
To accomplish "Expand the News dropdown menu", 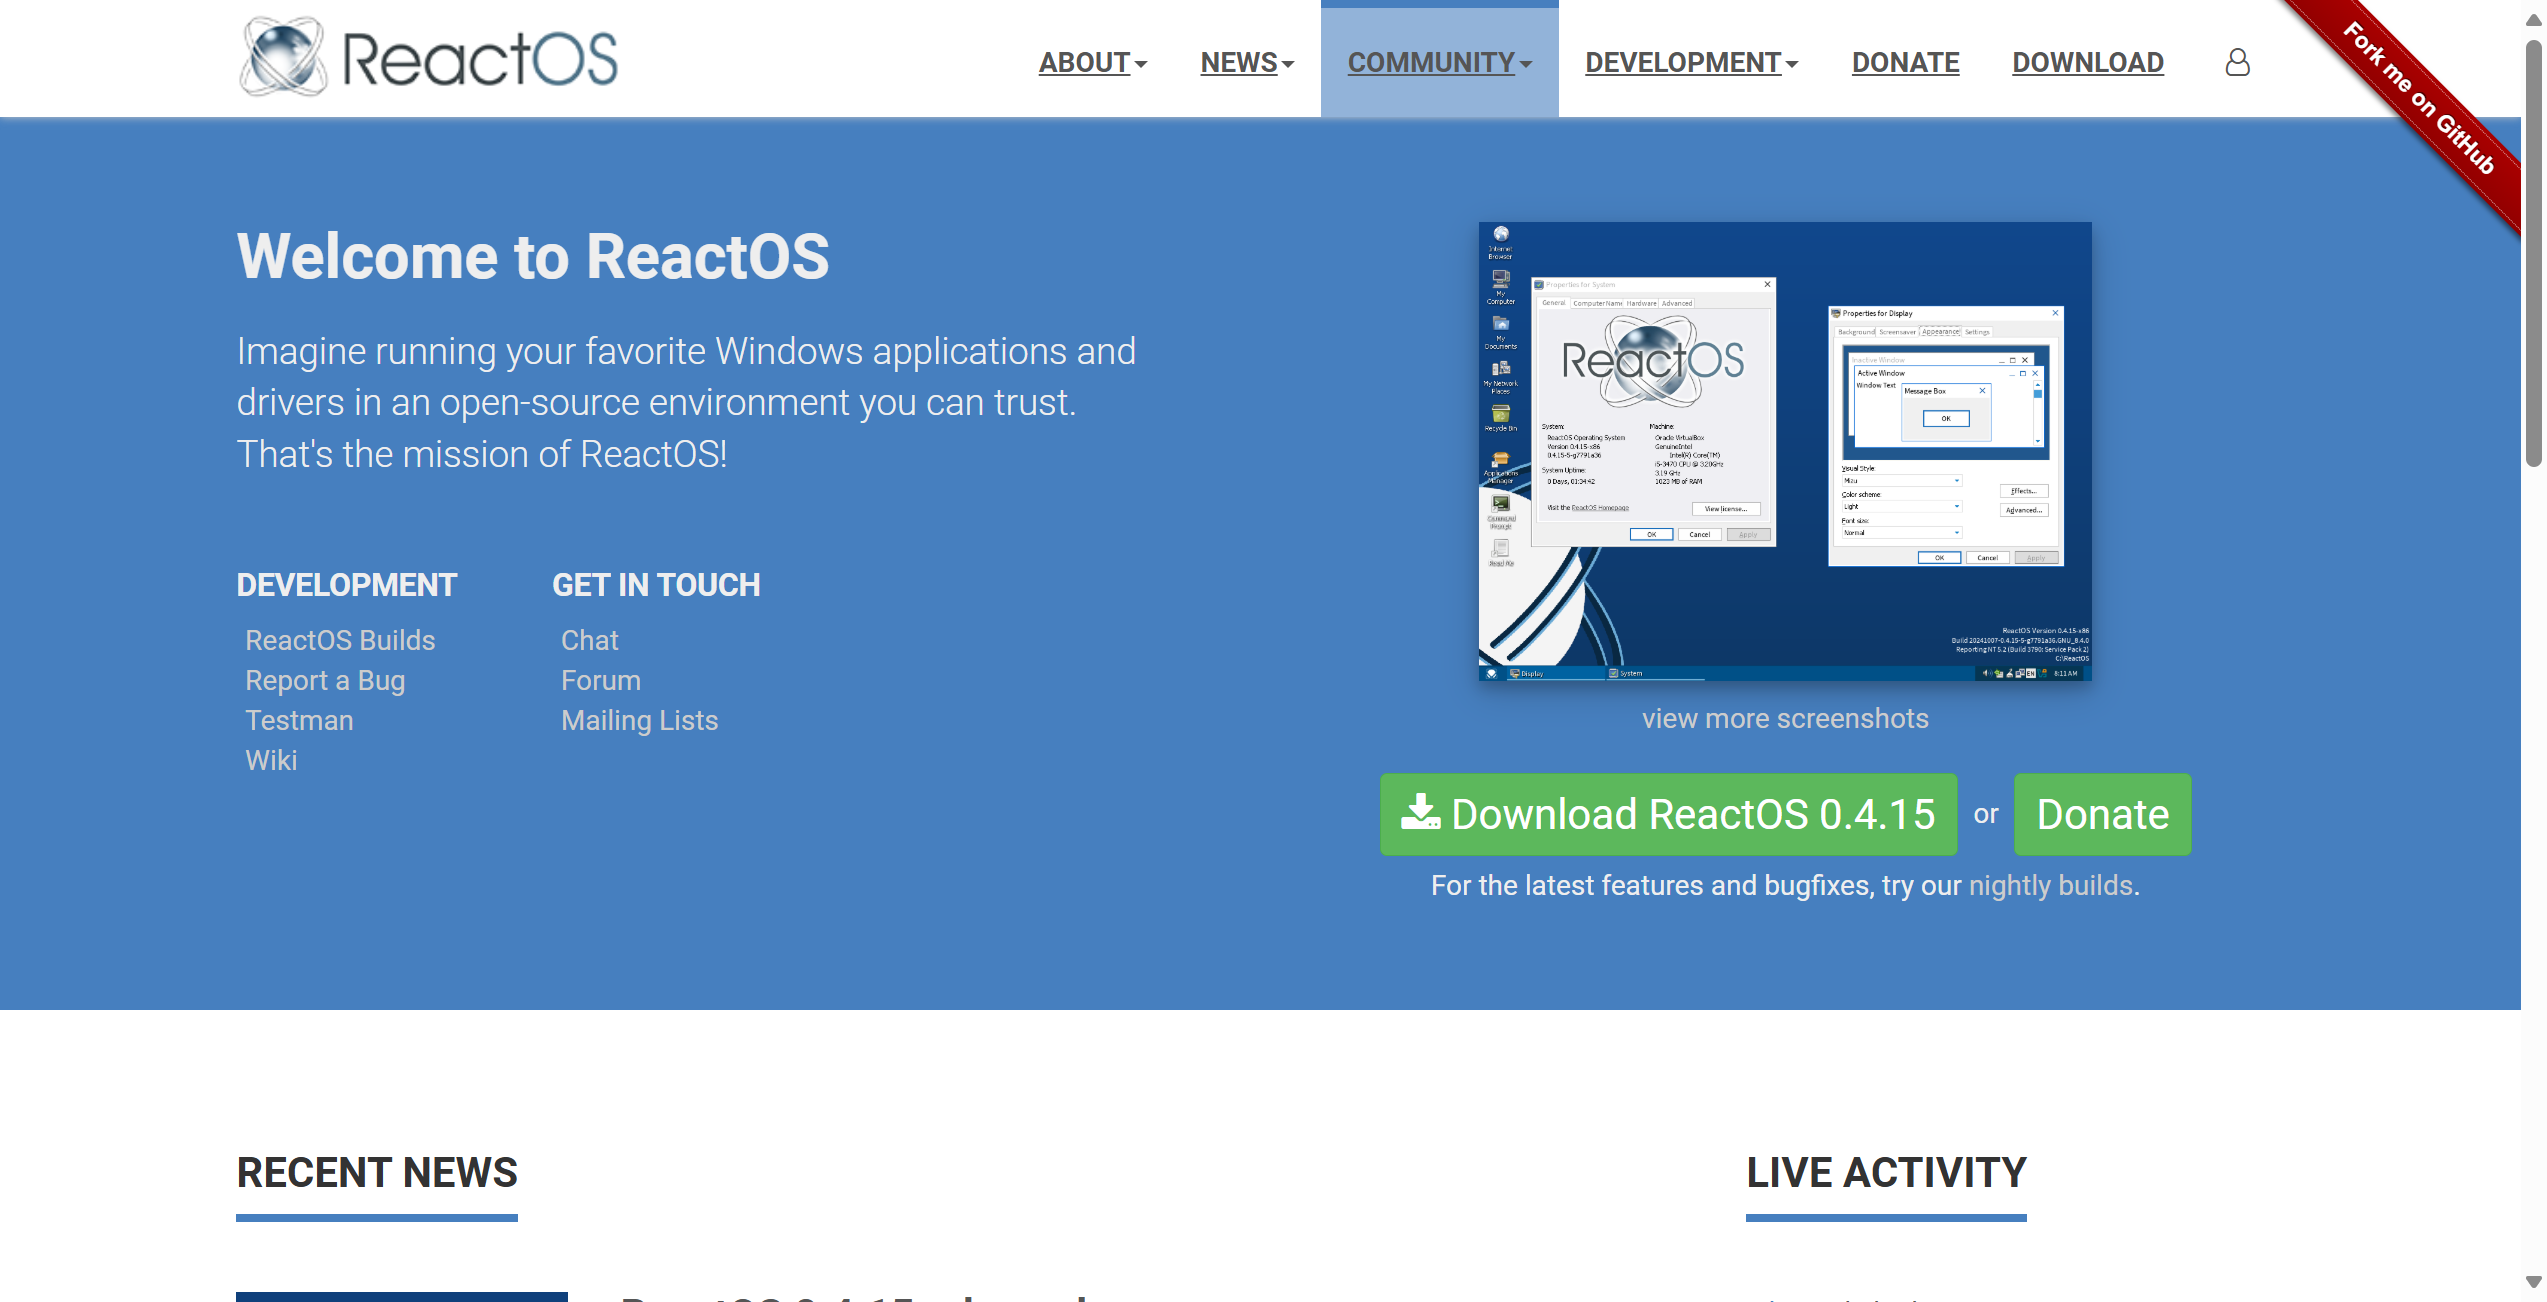I will pyautogui.click(x=1247, y=62).
